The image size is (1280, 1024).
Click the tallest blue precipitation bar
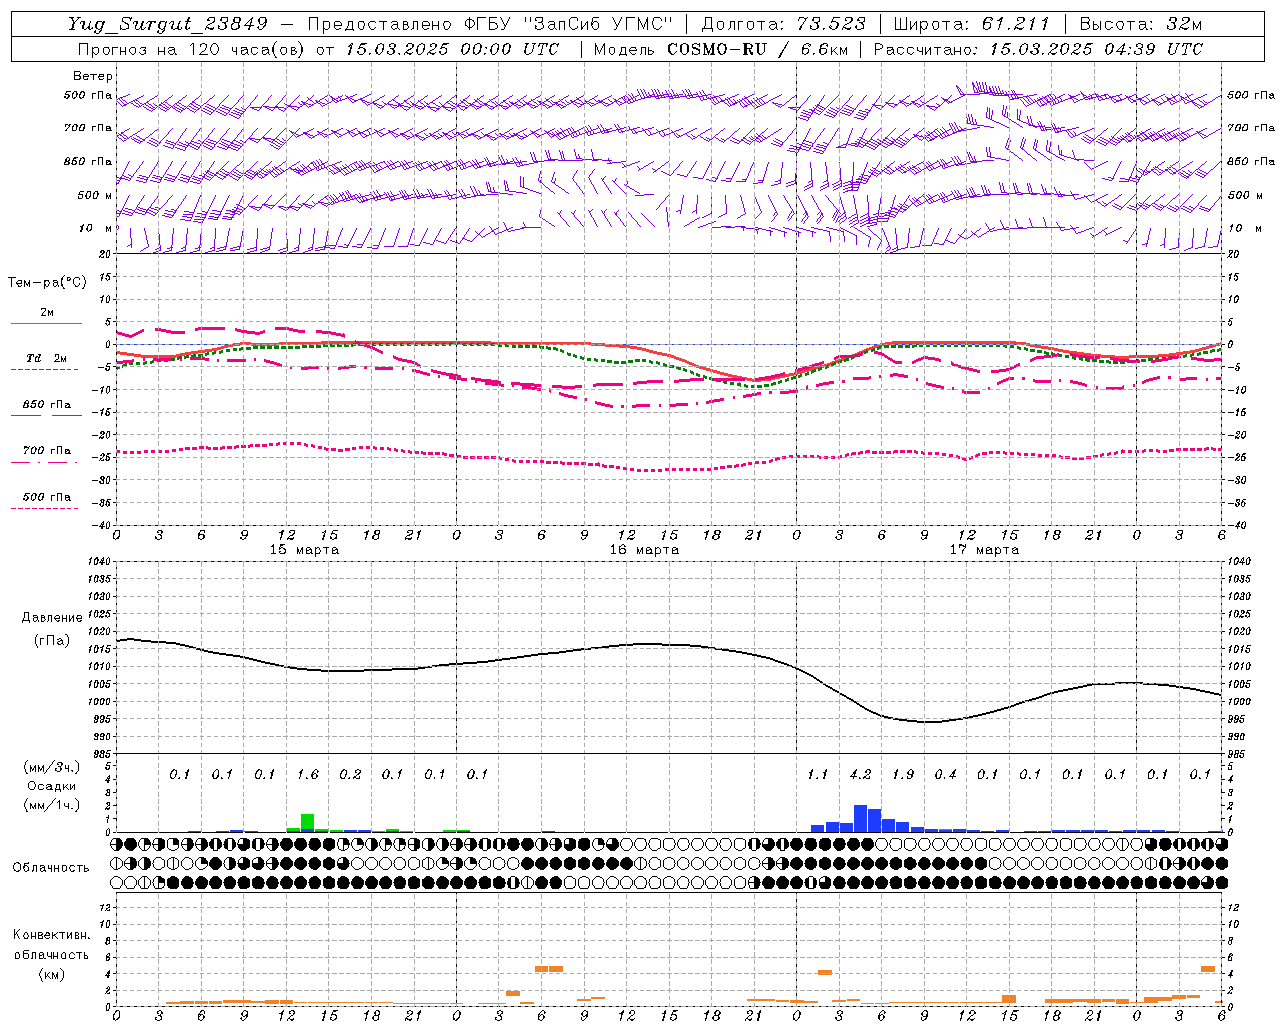[x=860, y=818]
